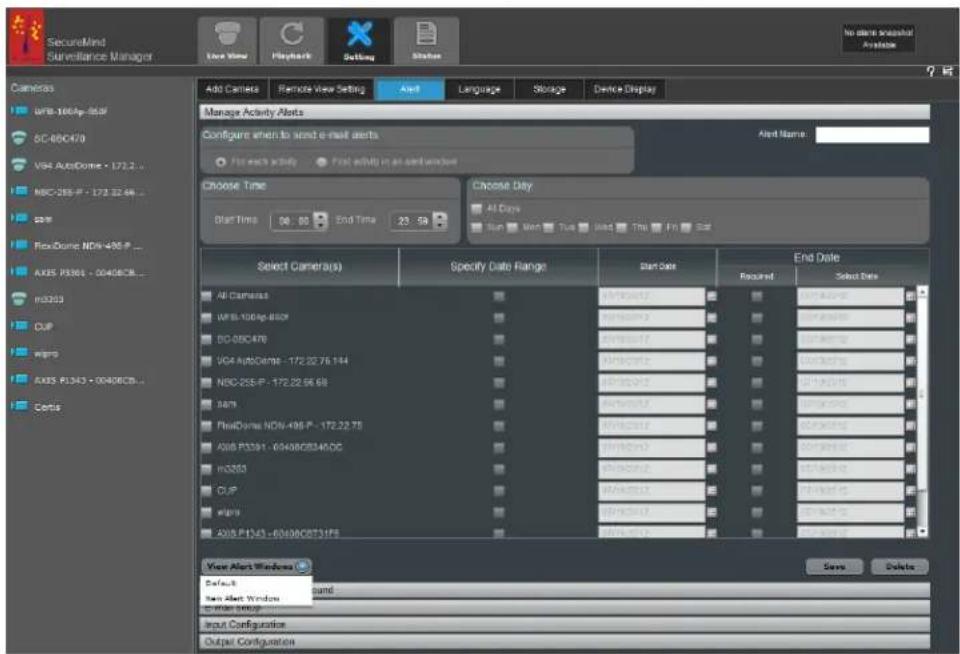Check the All Days checkbox
Viewport: 960px width, 654px height.
coord(476,209)
